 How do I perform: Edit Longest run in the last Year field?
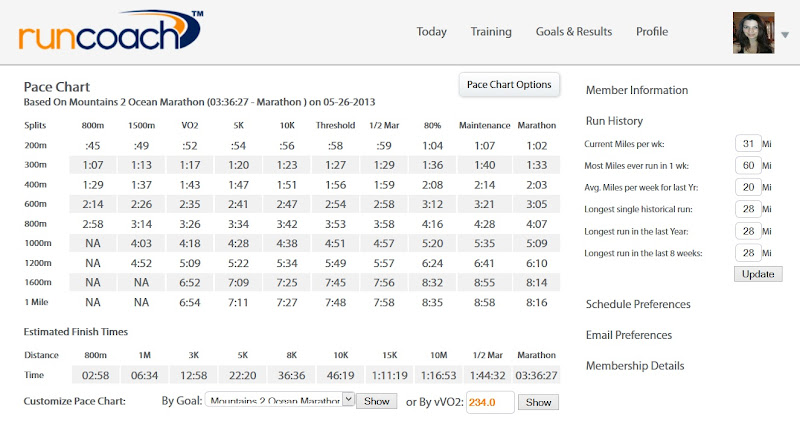point(748,231)
